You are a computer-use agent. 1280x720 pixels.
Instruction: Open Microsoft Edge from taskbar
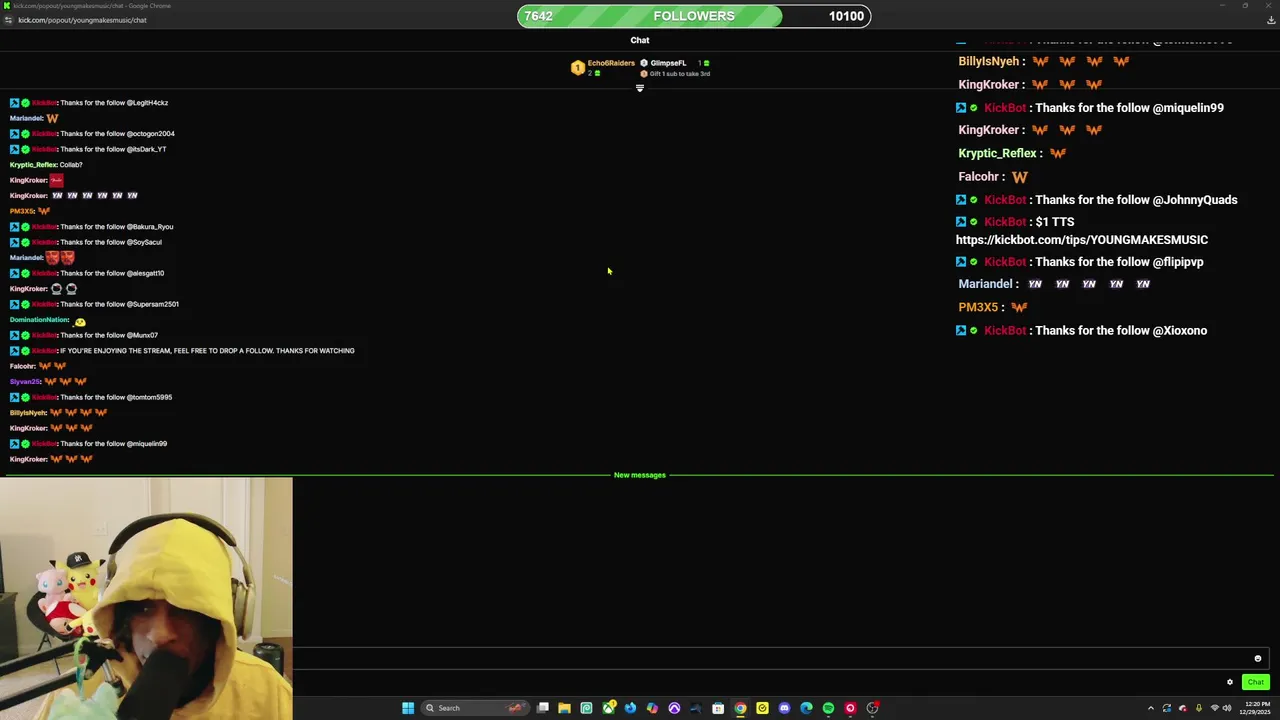click(x=806, y=708)
